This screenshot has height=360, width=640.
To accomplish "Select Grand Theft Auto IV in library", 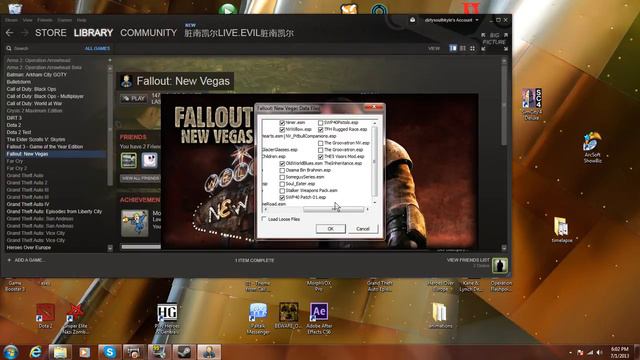I will pos(28,204).
